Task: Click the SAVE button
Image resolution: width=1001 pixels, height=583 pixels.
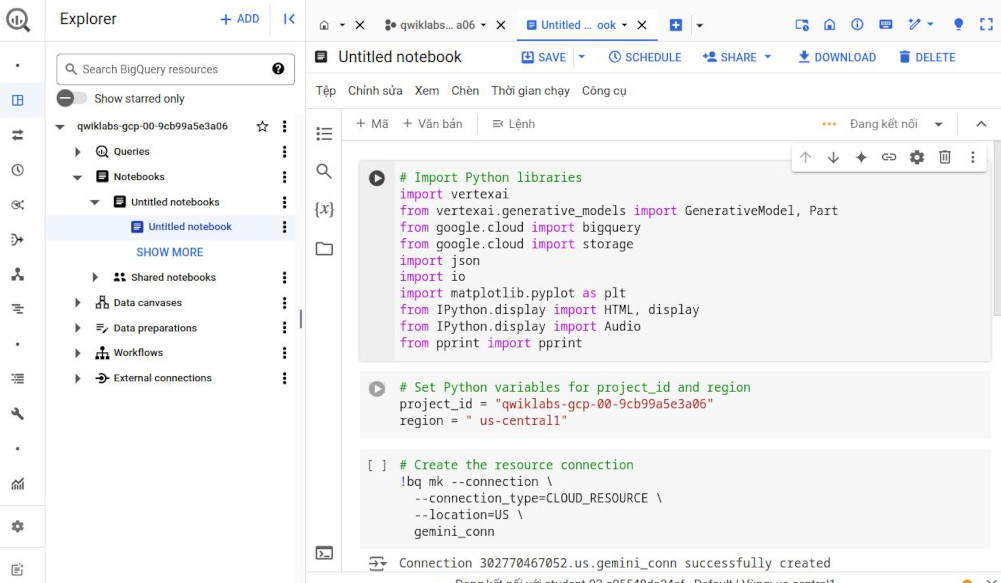Action: click(544, 57)
